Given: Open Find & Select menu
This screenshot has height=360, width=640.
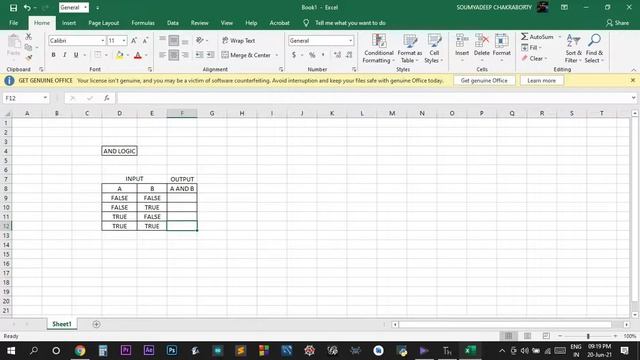Looking at the screenshot, I should pos(594,49).
